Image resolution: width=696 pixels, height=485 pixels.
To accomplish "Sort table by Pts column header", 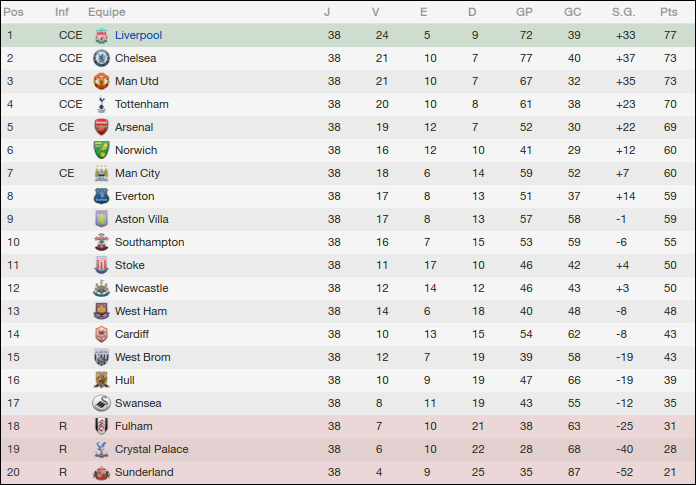I will [668, 12].
